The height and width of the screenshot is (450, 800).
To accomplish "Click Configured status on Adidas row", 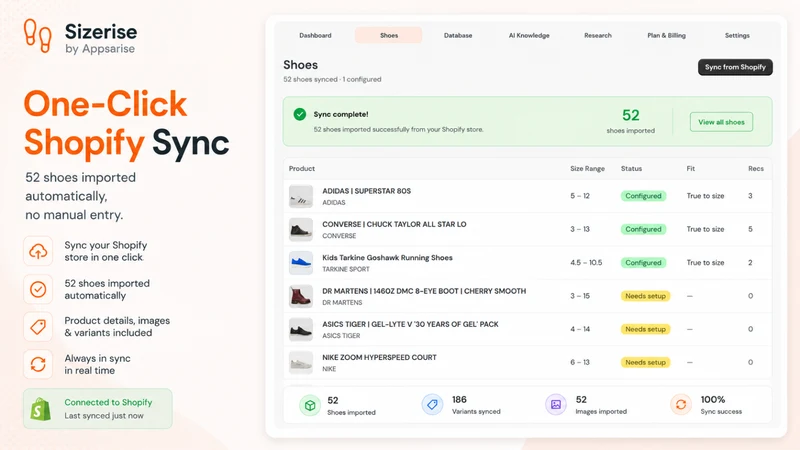I will tap(643, 196).
